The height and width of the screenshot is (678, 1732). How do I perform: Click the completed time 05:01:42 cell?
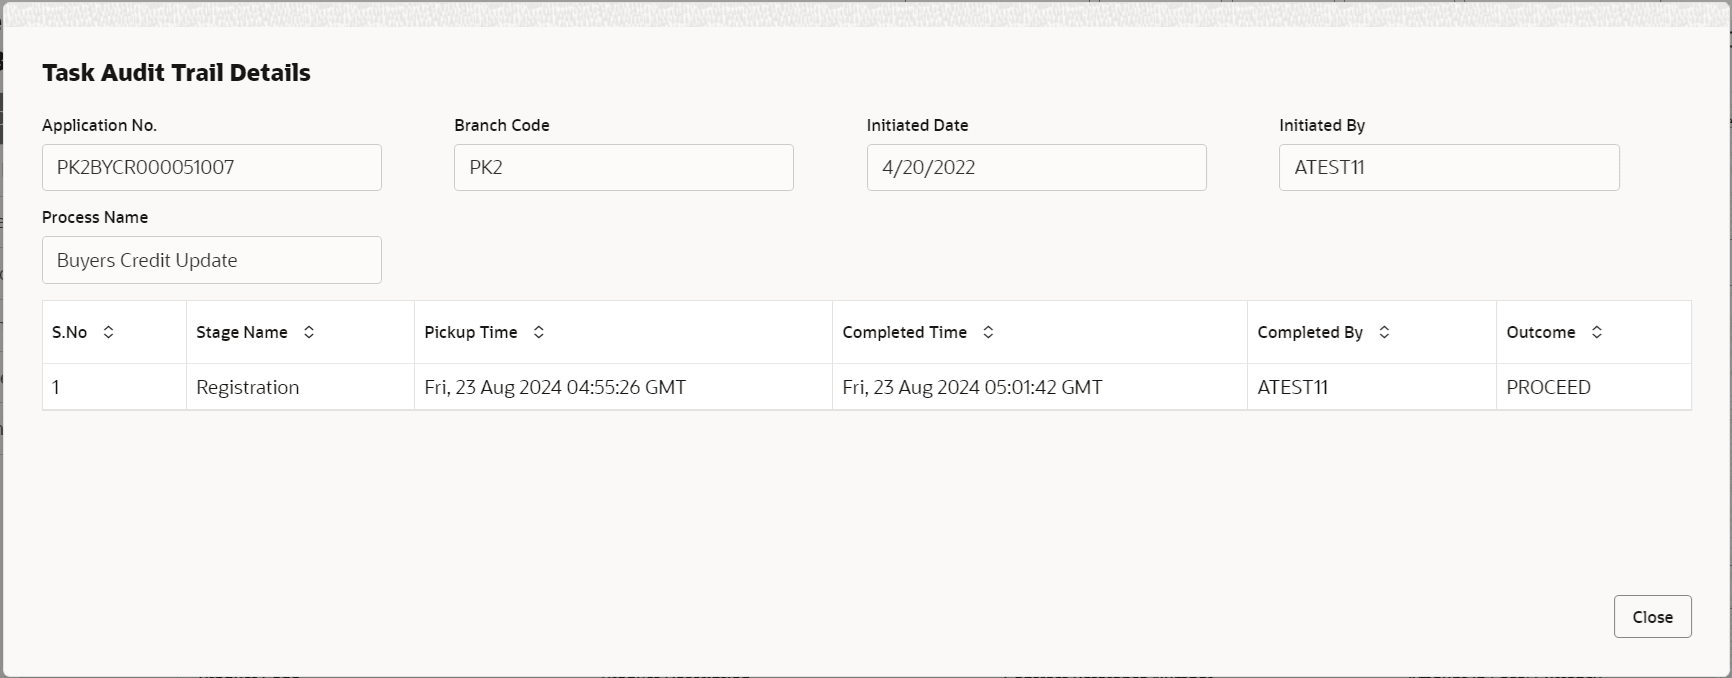(x=1040, y=387)
